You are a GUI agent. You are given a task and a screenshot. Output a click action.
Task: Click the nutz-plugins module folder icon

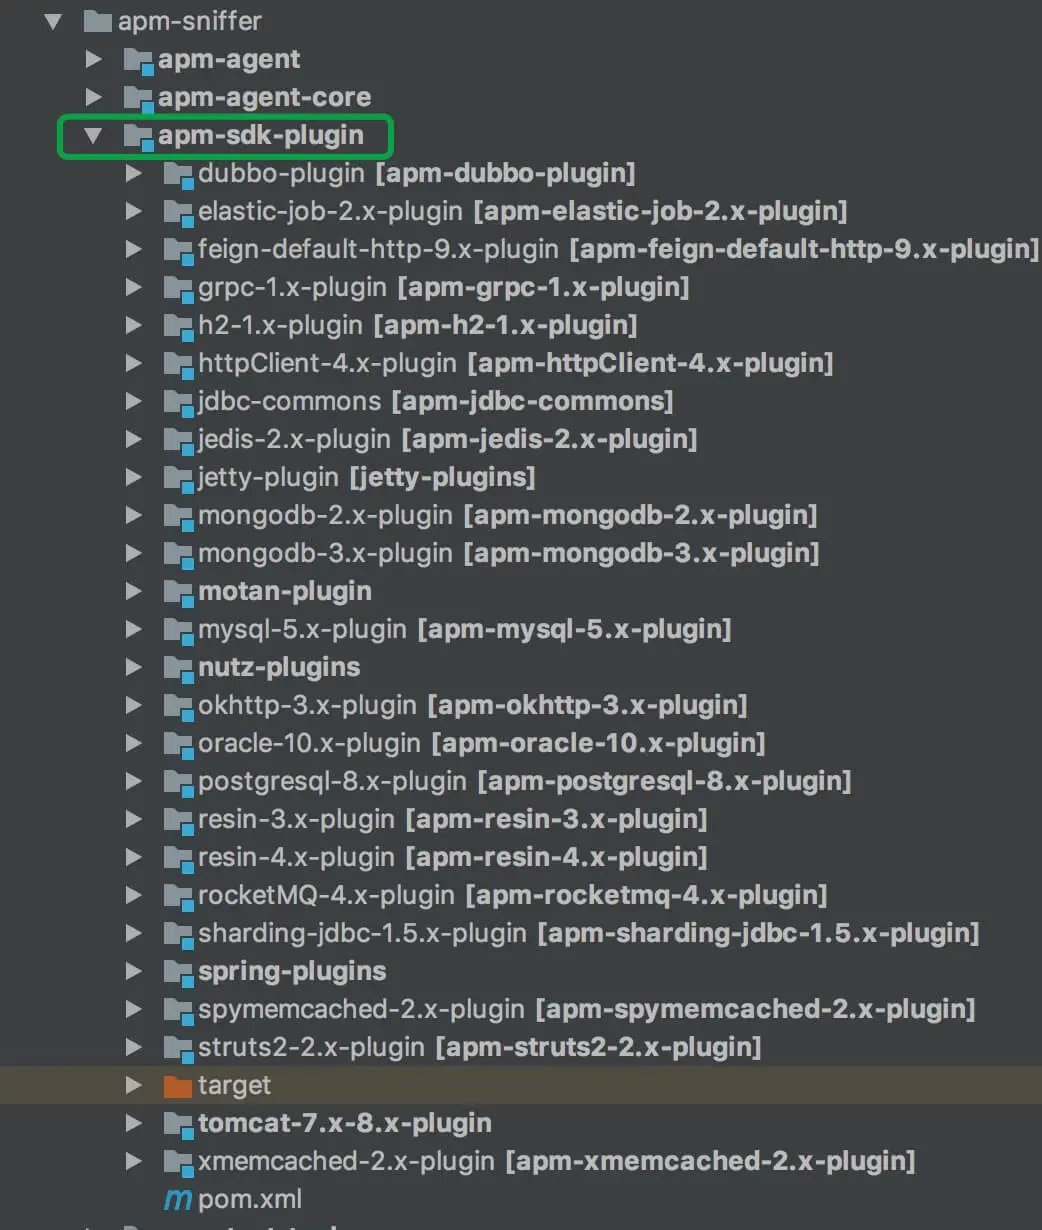pos(178,668)
